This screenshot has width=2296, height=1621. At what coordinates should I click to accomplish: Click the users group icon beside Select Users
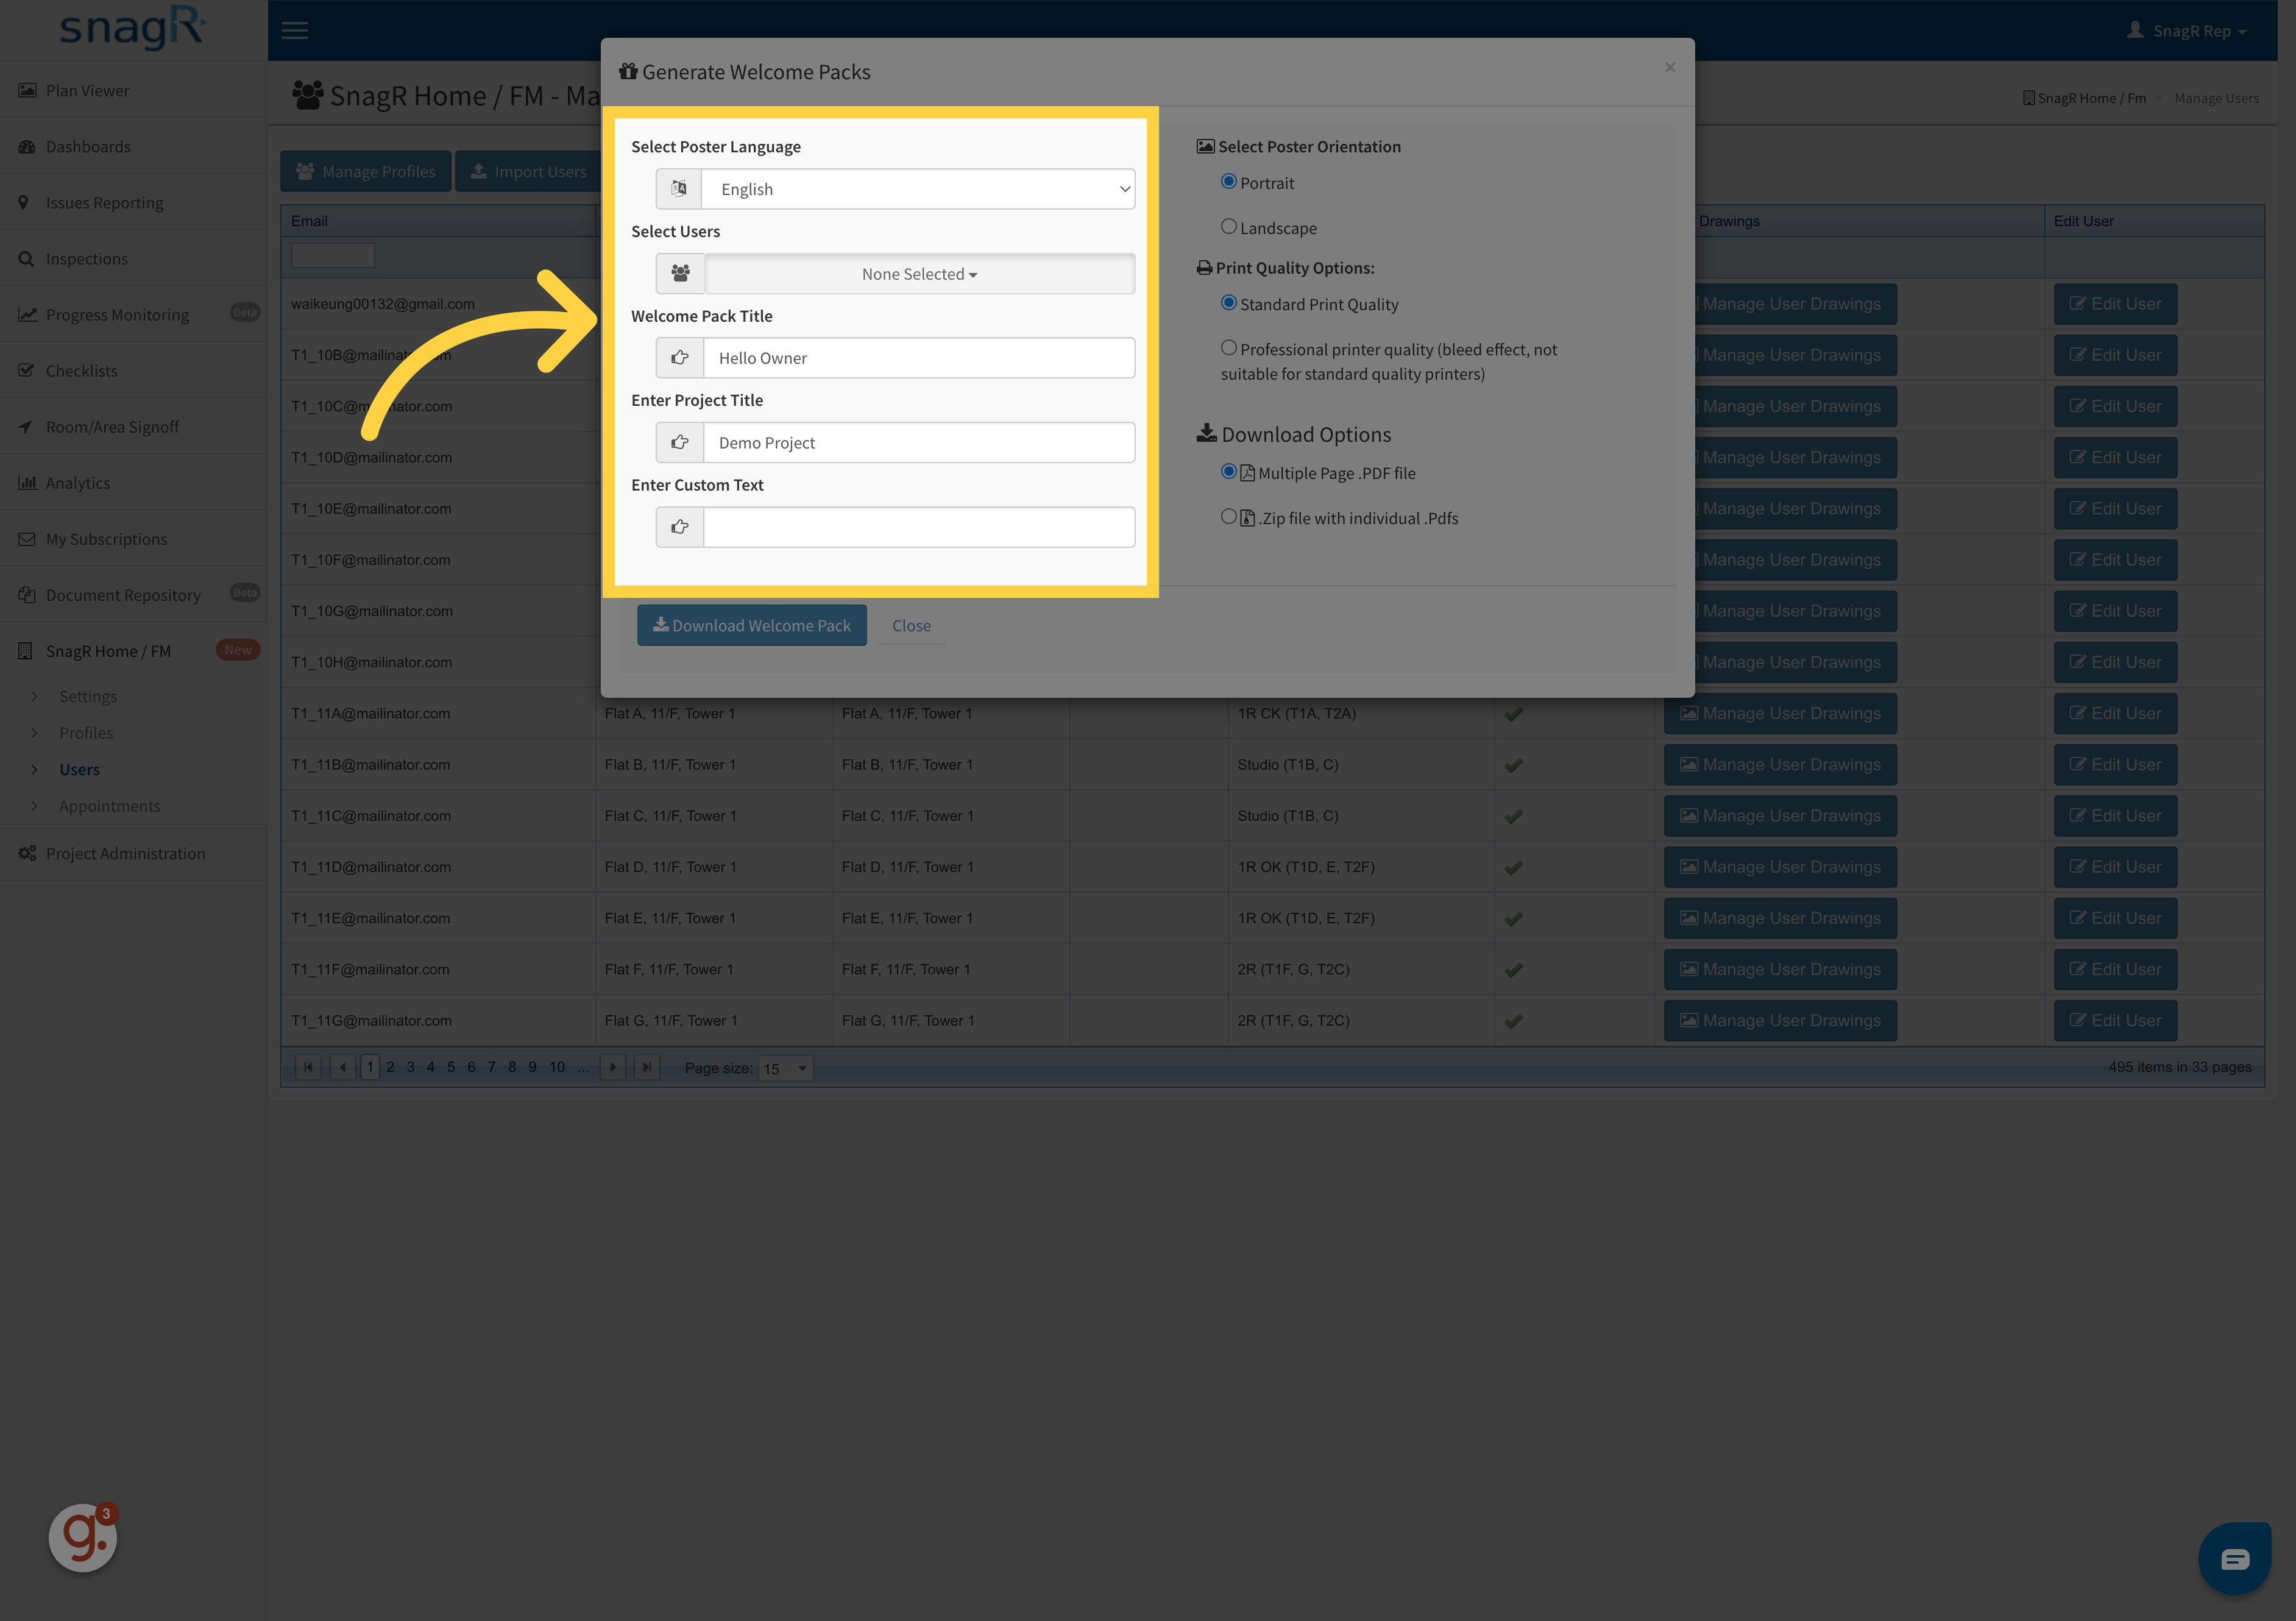point(680,273)
